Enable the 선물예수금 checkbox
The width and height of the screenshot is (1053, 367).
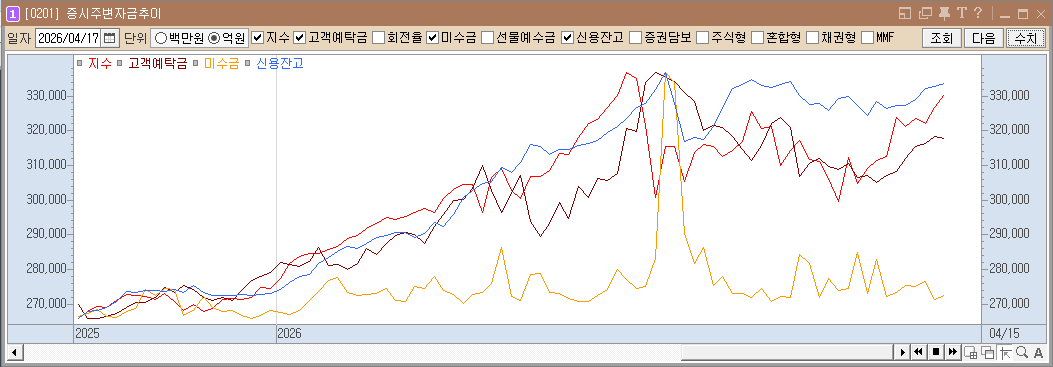click(x=488, y=38)
